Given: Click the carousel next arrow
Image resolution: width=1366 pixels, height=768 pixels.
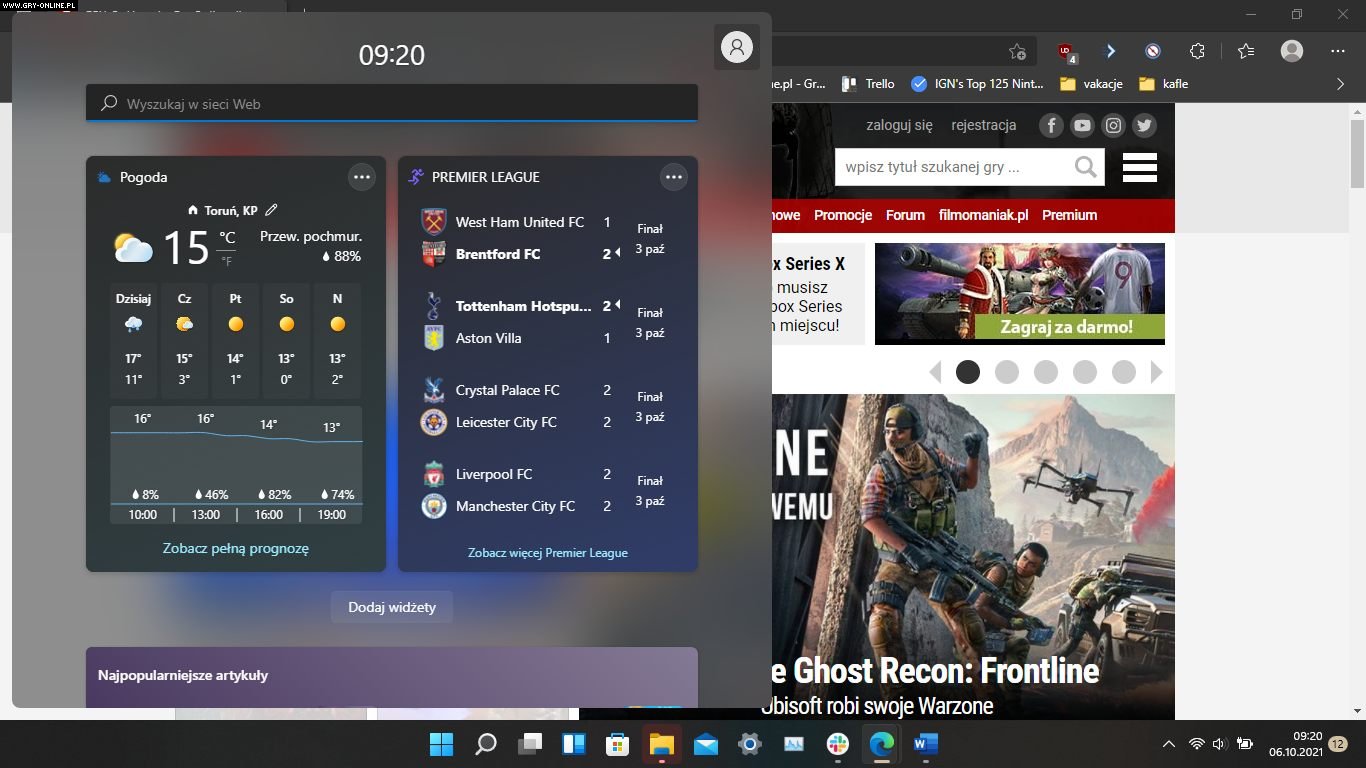Looking at the screenshot, I should pos(1157,372).
